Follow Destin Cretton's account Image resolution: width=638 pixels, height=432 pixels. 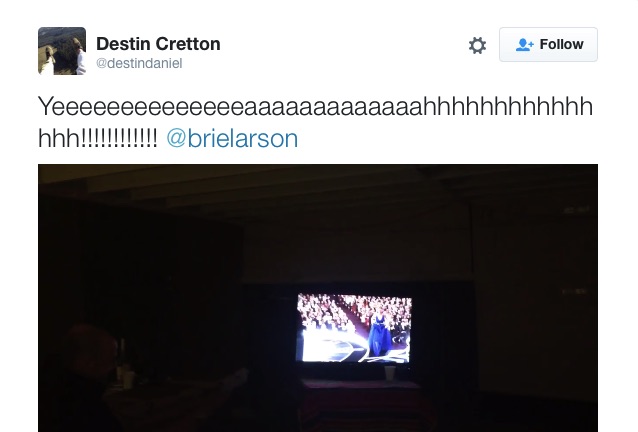coord(548,44)
